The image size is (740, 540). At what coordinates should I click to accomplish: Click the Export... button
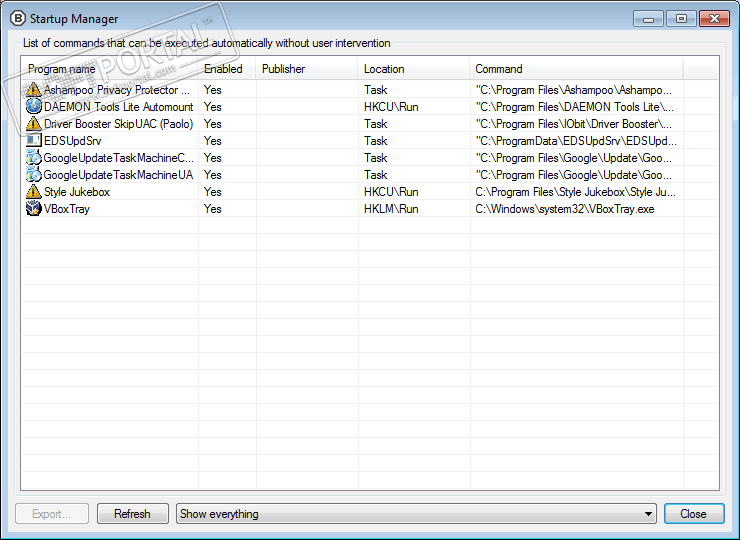pyautogui.click(x=52, y=514)
